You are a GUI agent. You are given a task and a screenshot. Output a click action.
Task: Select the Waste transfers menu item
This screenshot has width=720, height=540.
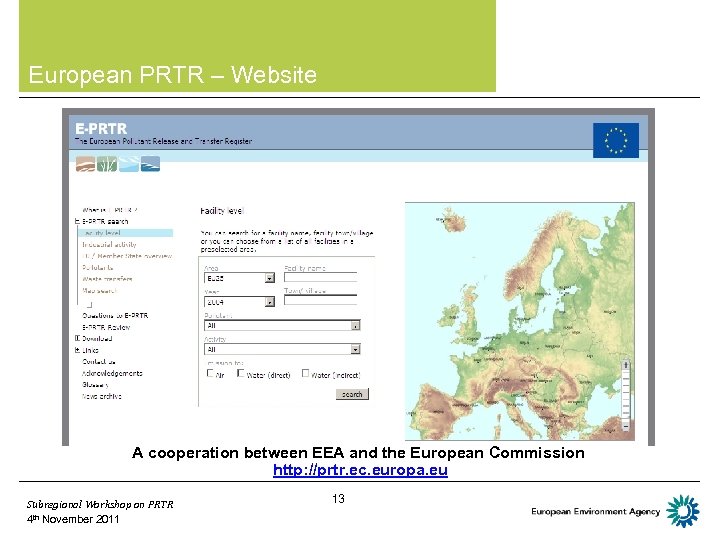coord(107,279)
